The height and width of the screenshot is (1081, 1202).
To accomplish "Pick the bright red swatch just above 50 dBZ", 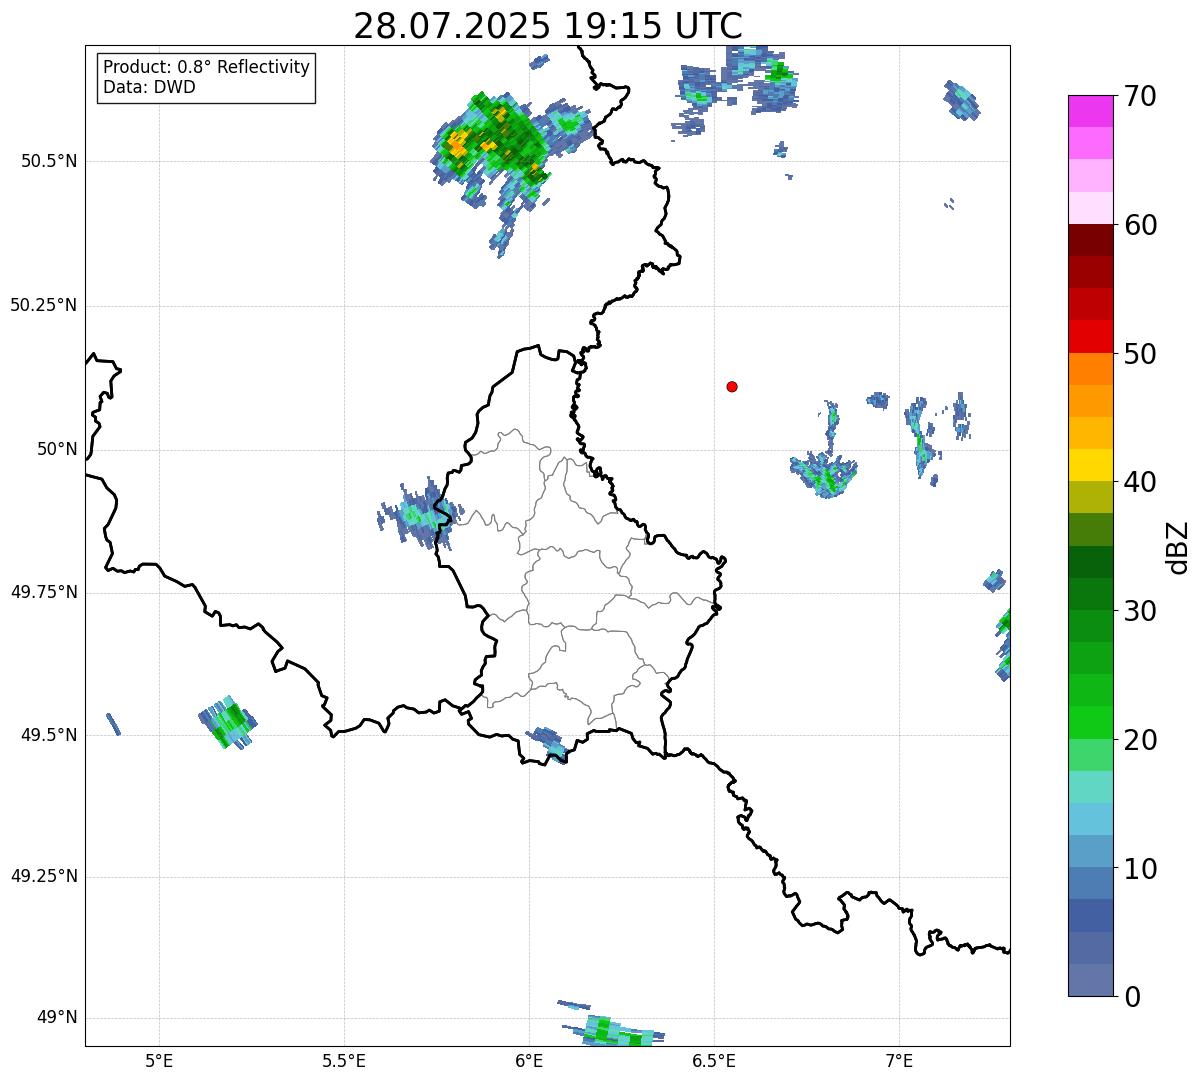I will (1091, 337).
